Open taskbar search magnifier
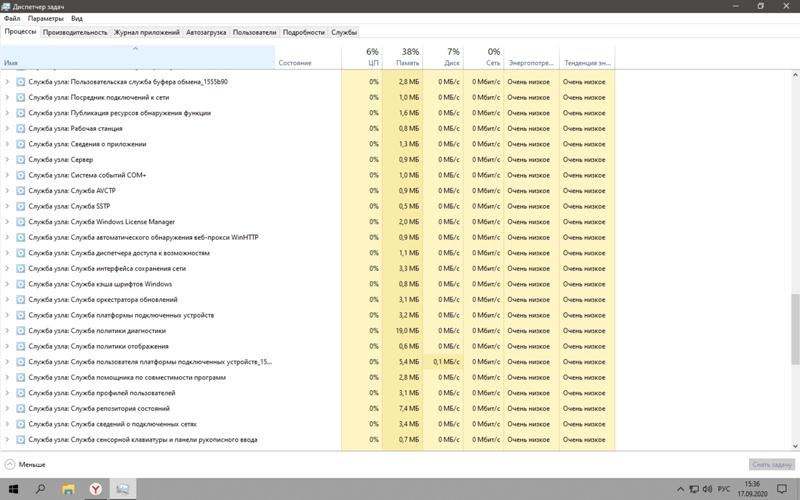This screenshot has height=500, width=800. [x=40, y=489]
